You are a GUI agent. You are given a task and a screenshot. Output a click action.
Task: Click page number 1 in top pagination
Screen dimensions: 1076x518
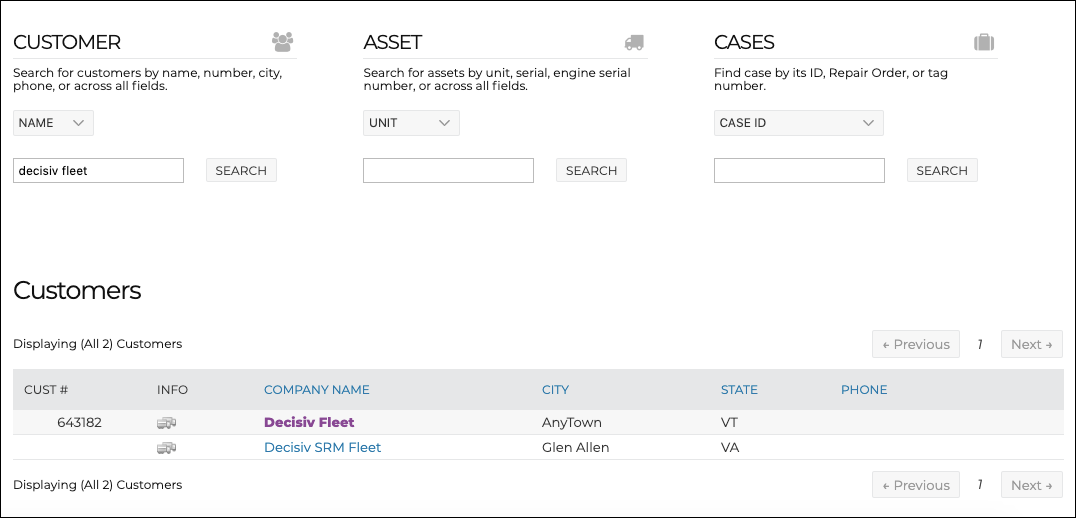[980, 344]
